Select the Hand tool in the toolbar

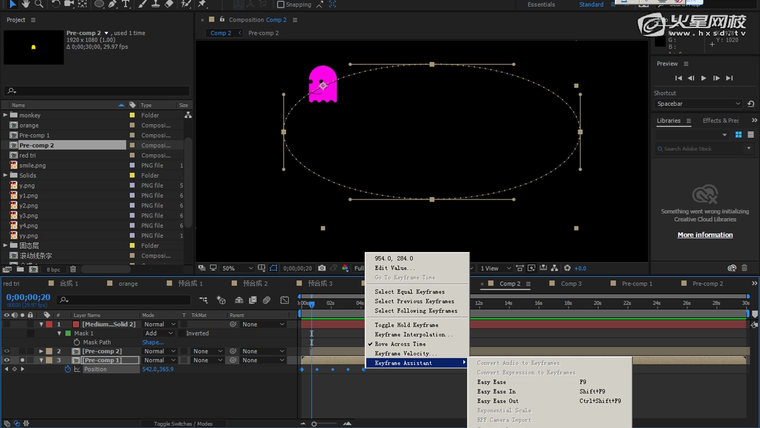[24, 5]
